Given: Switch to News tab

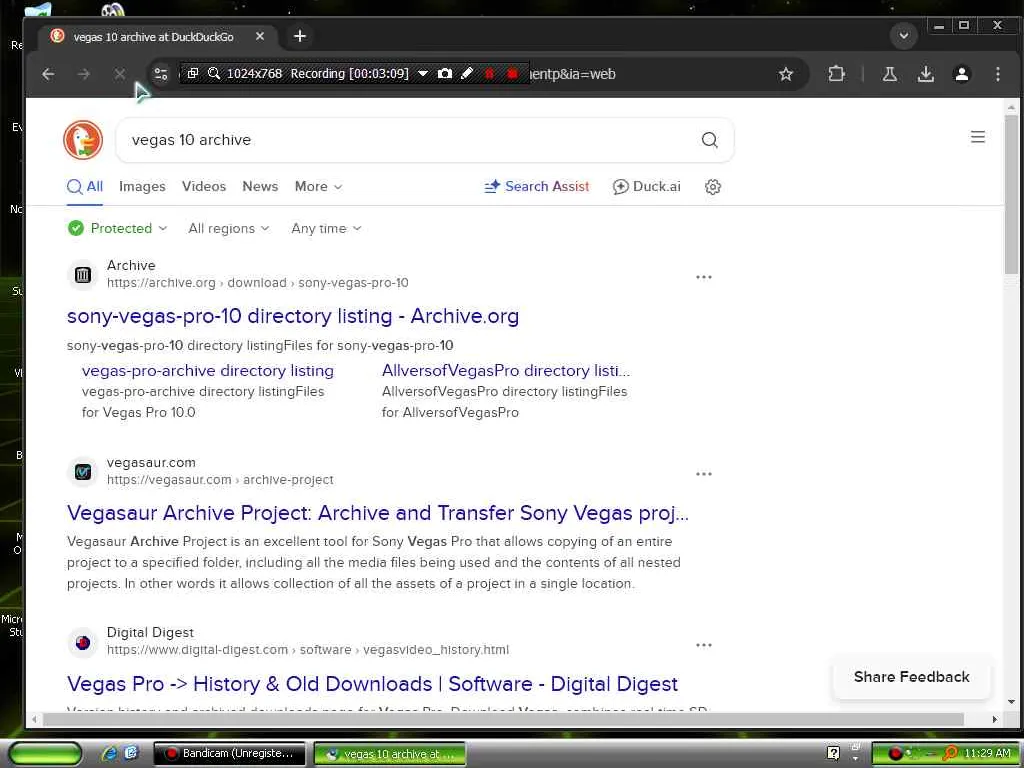Looking at the screenshot, I should pyautogui.click(x=260, y=186).
